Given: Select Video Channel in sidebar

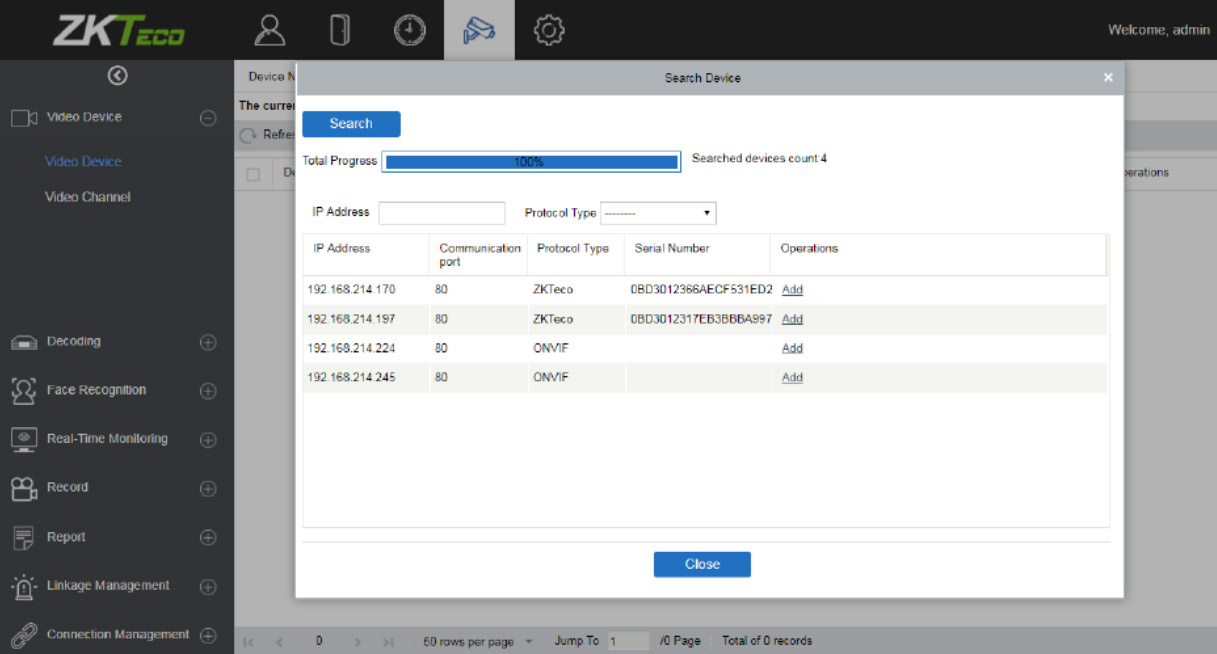Looking at the screenshot, I should [88, 197].
